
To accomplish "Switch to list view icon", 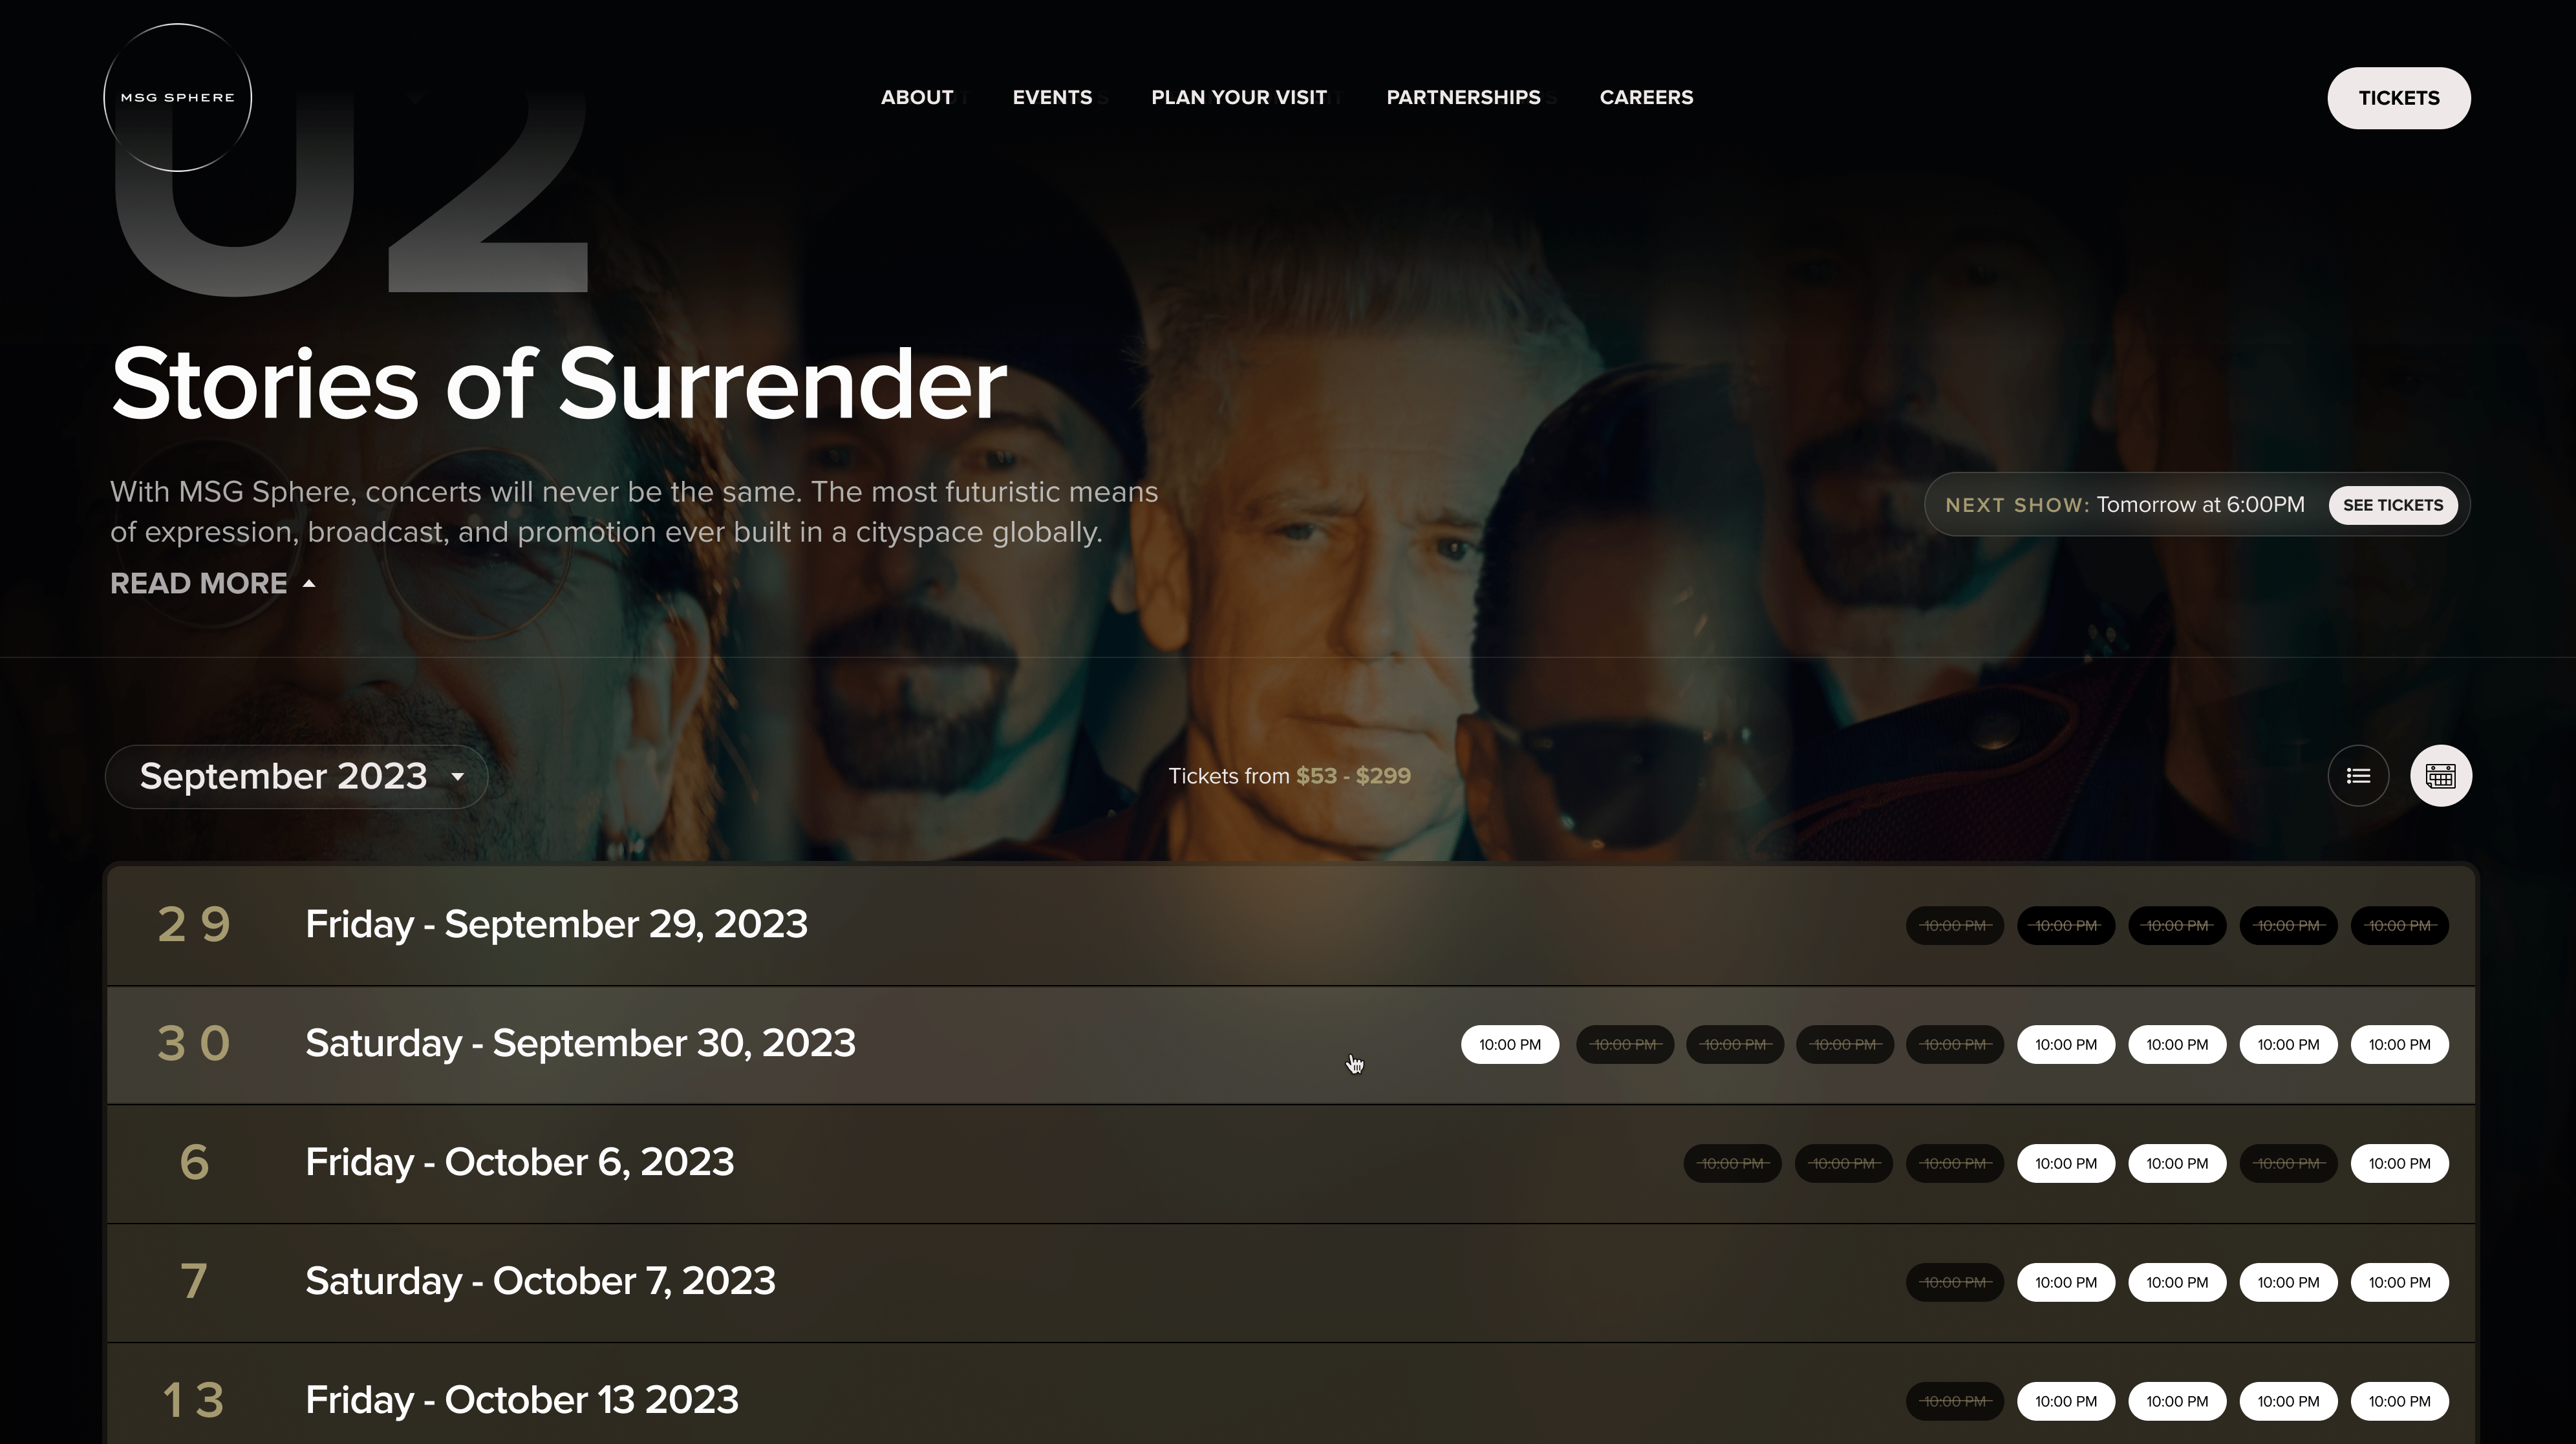I will pyautogui.click(x=2358, y=776).
